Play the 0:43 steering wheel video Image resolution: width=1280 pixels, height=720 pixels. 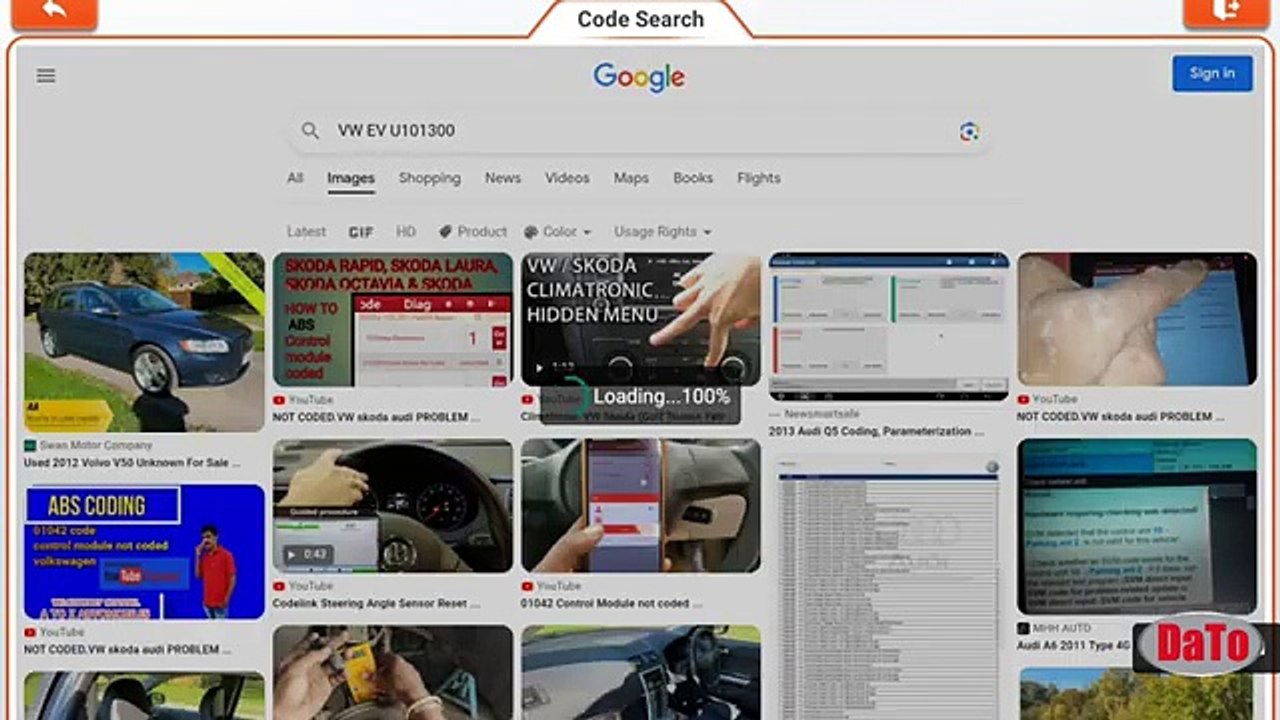pyautogui.click(x=292, y=554)
